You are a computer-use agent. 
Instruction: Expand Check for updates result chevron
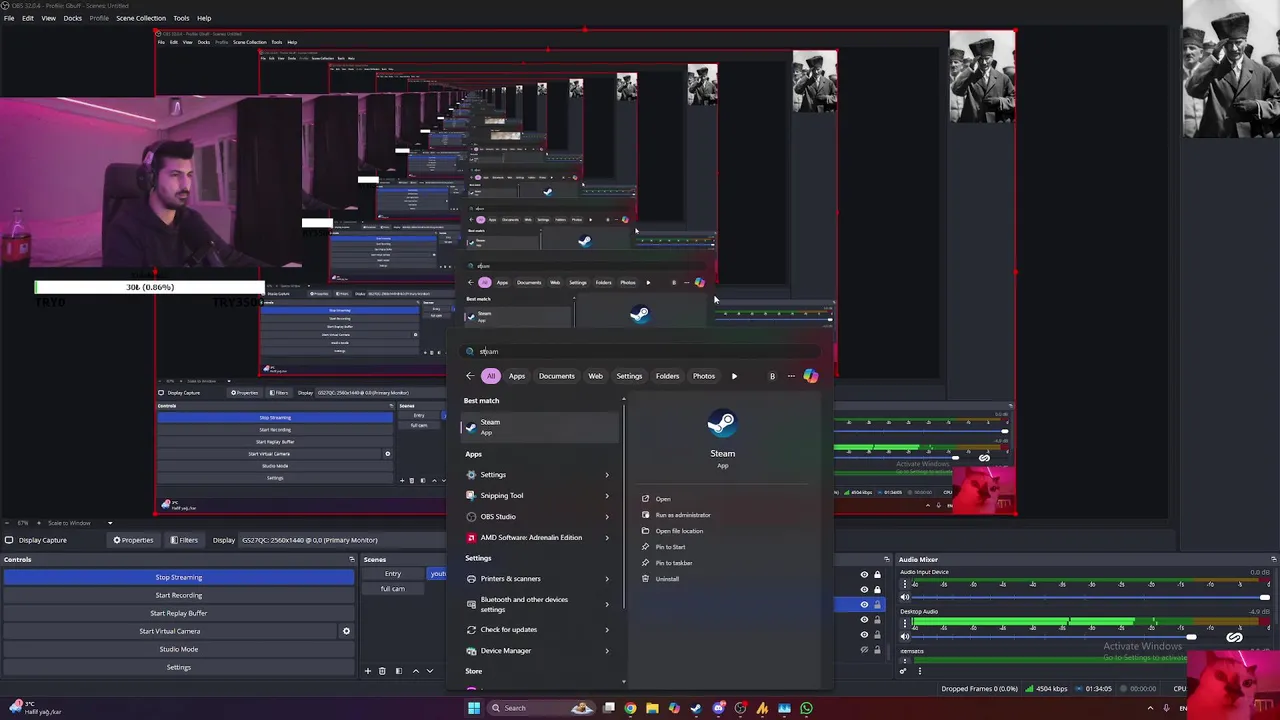point(606,630)
